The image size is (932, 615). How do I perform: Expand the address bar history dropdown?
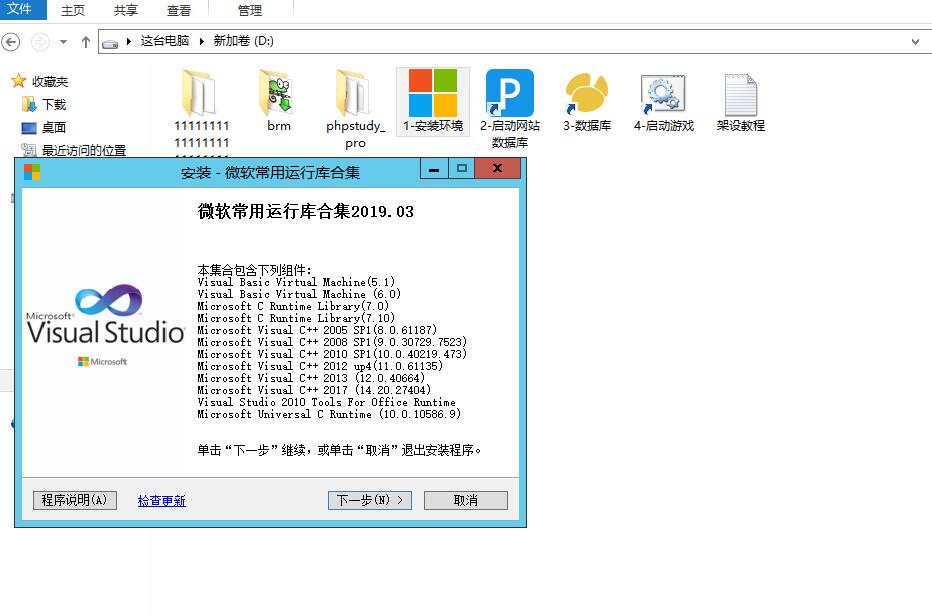click(x=916, y=42)
